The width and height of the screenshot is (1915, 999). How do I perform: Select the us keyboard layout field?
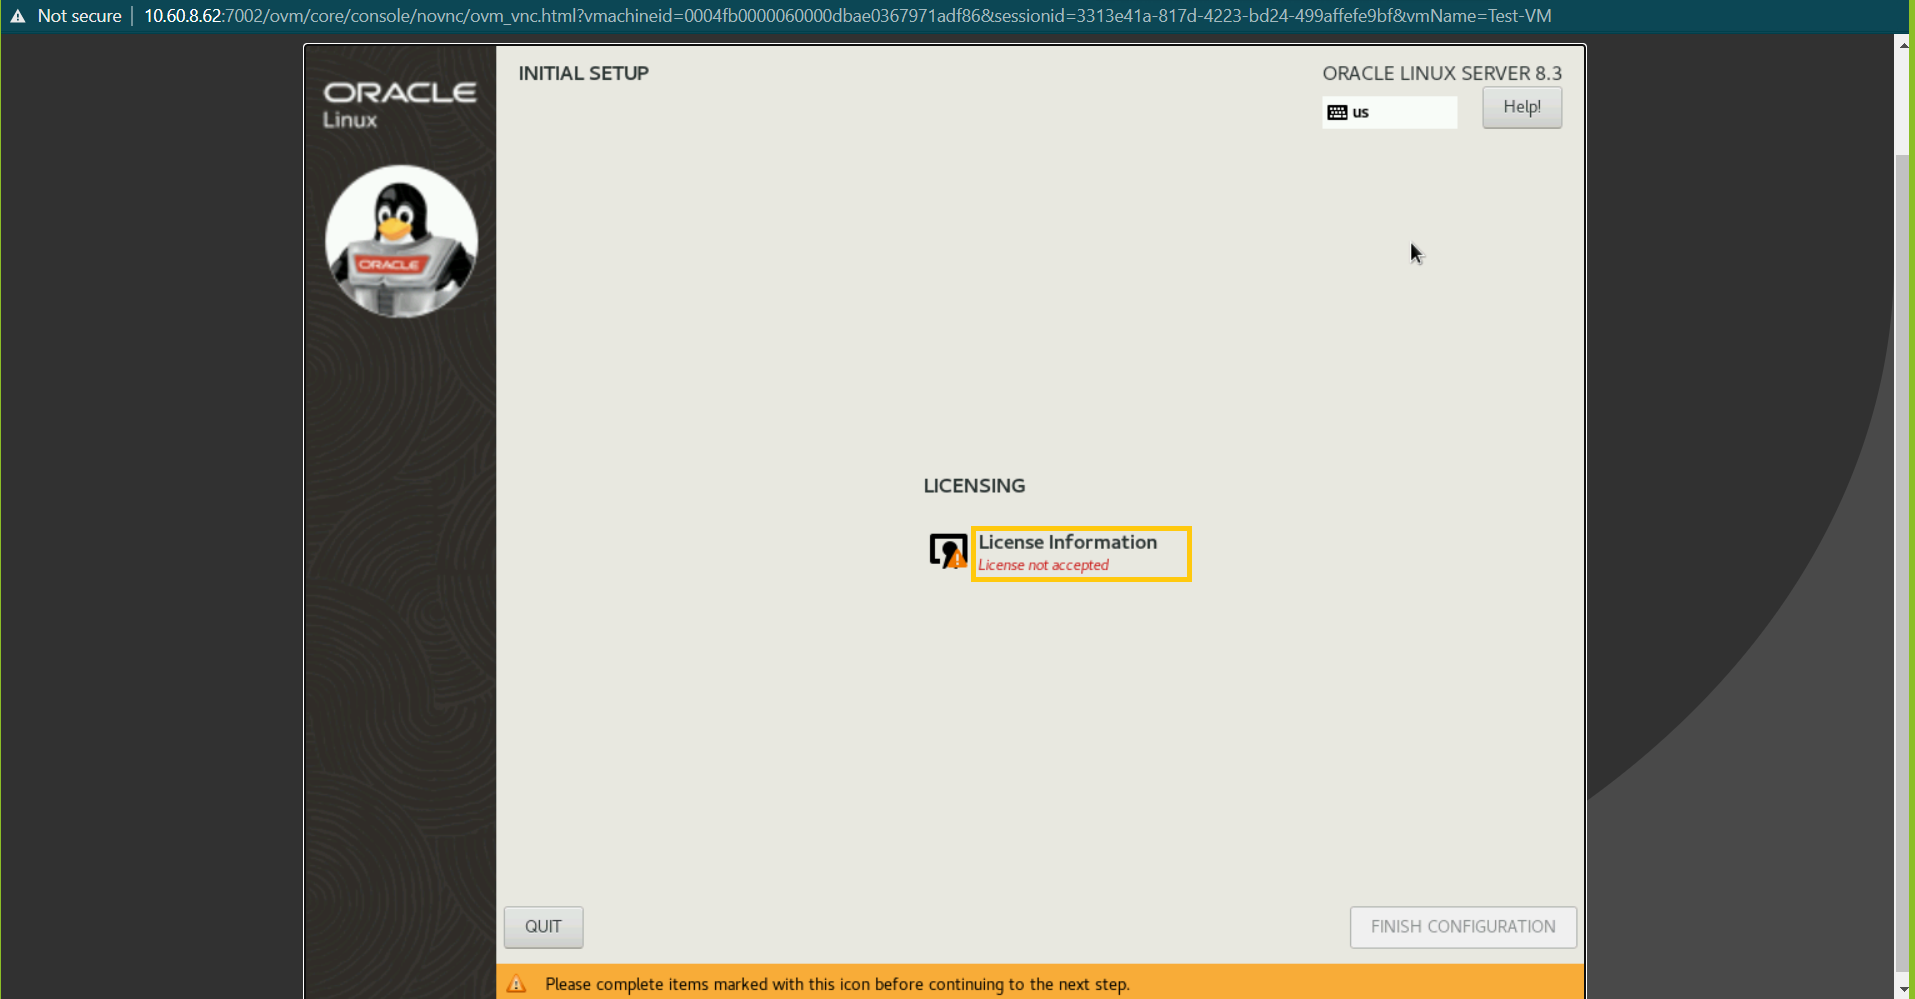tap(1389, 112)
